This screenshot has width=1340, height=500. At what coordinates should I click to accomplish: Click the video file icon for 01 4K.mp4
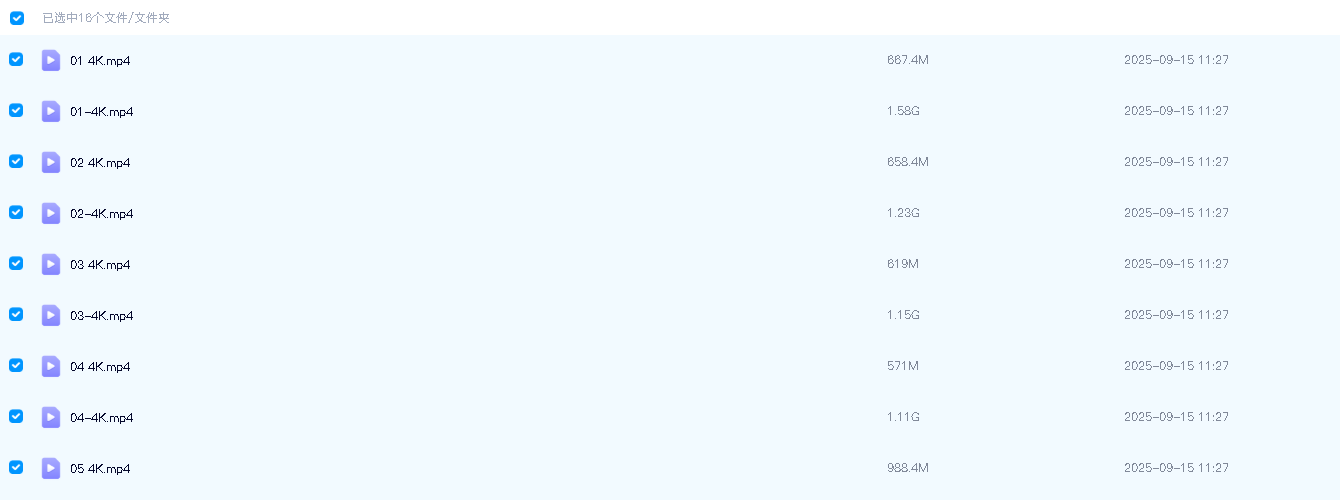(51, 60)
